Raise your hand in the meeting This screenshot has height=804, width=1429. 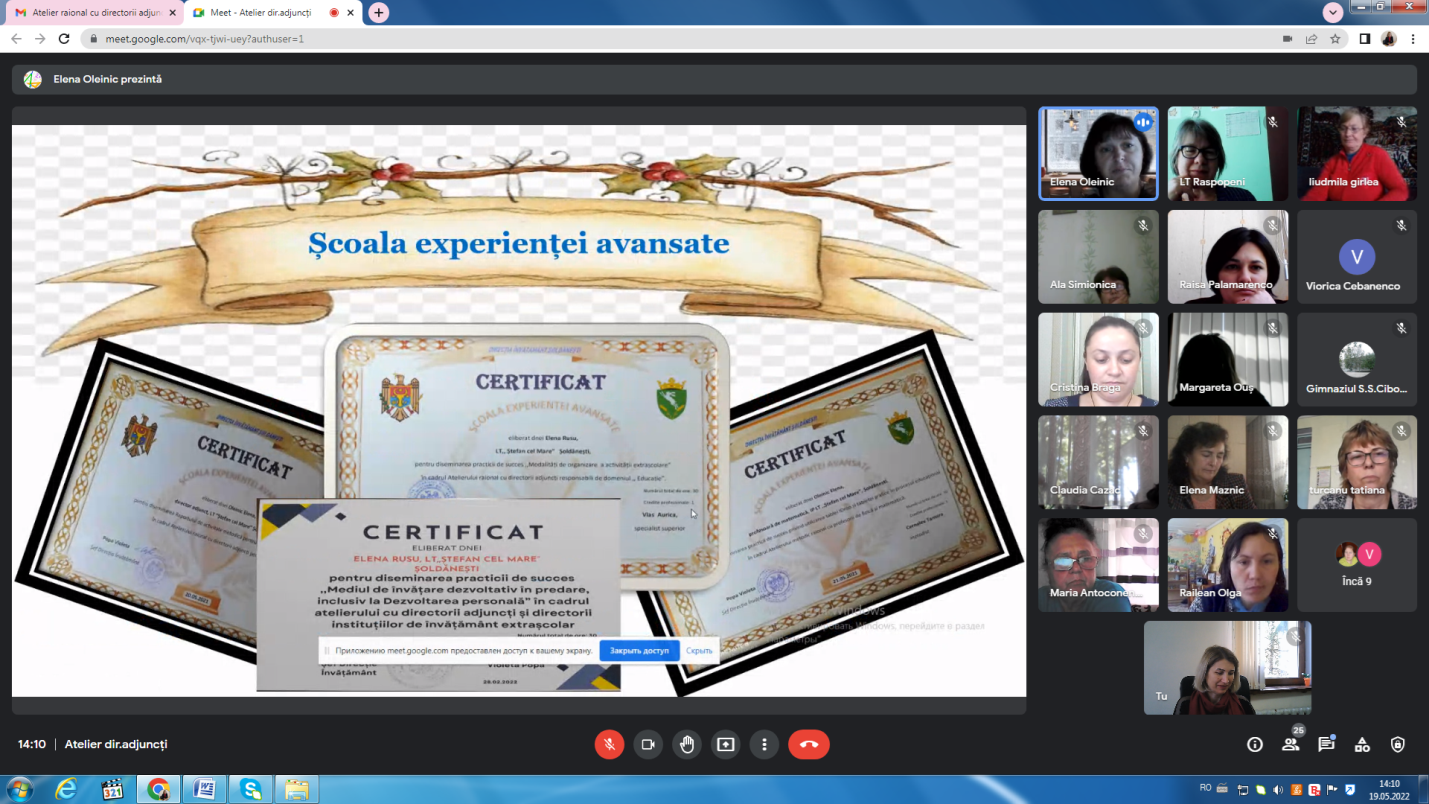tap(687, 744)
